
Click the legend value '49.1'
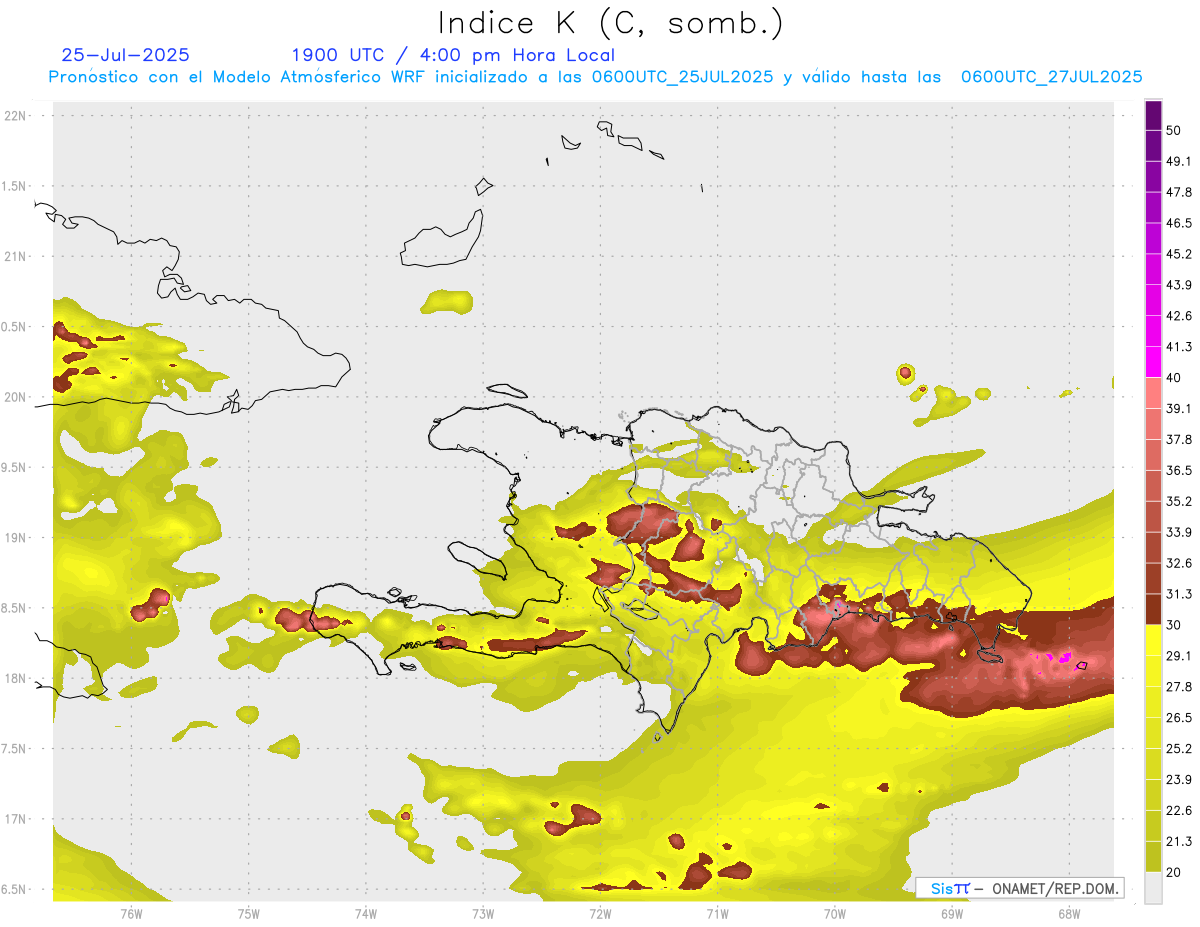pyautogui.click(x=1179, y=161)
